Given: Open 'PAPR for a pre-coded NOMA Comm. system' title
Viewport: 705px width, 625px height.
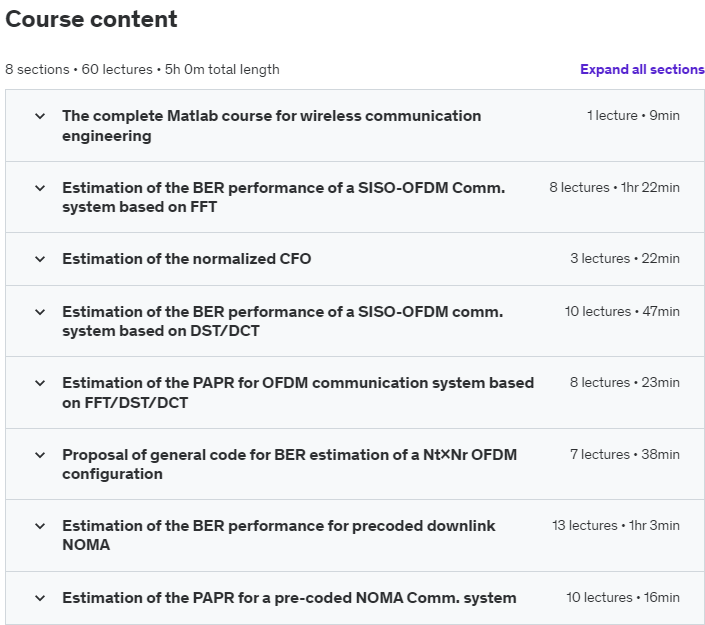Looking at the screenshot, I should click(x=289, y=598).
